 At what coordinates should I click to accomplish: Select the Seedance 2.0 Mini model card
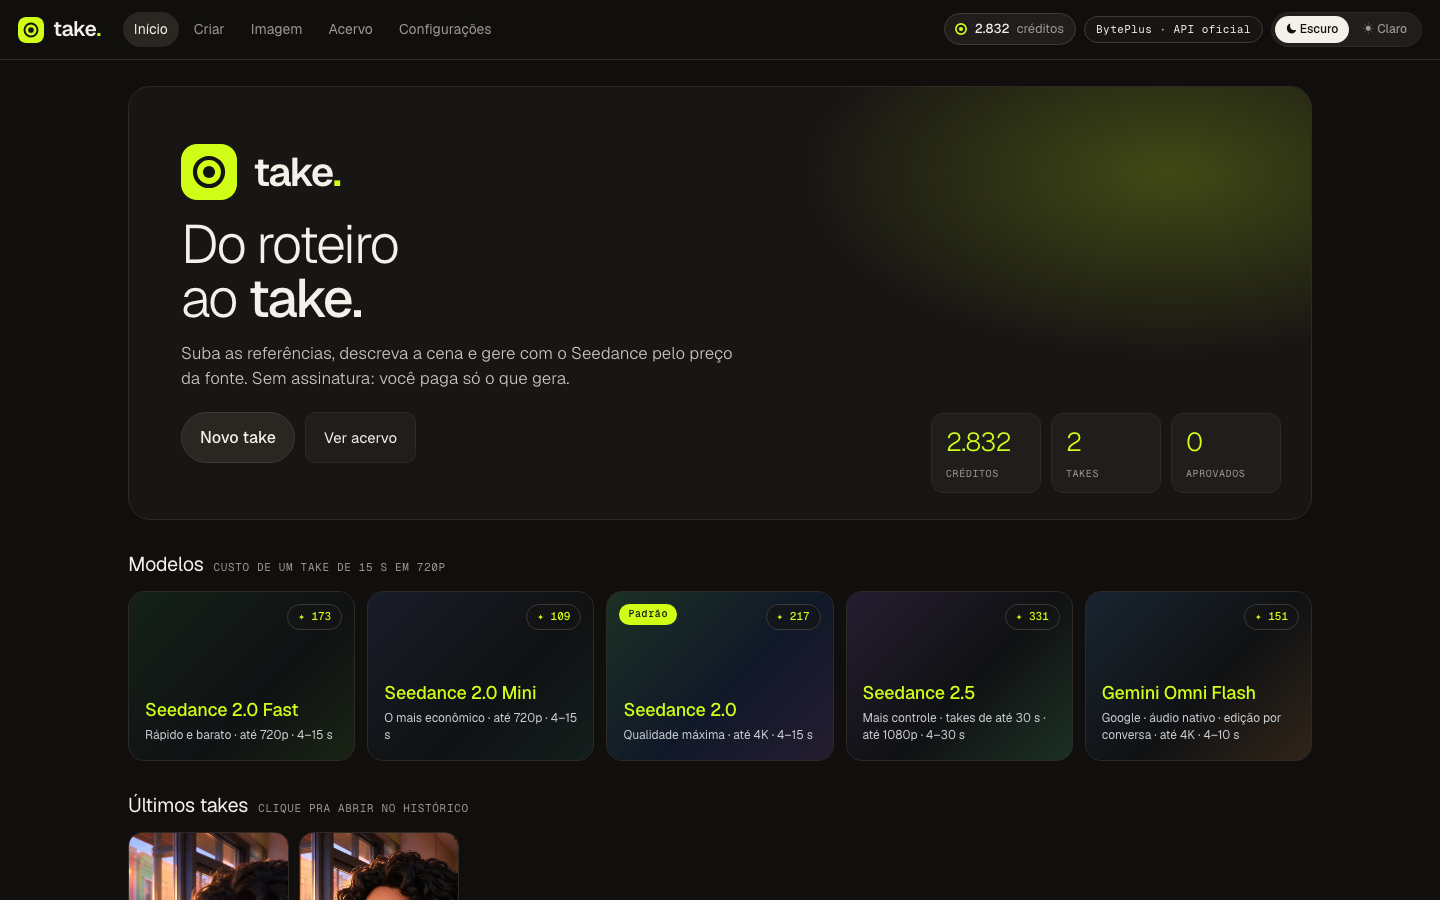[480, 676]
